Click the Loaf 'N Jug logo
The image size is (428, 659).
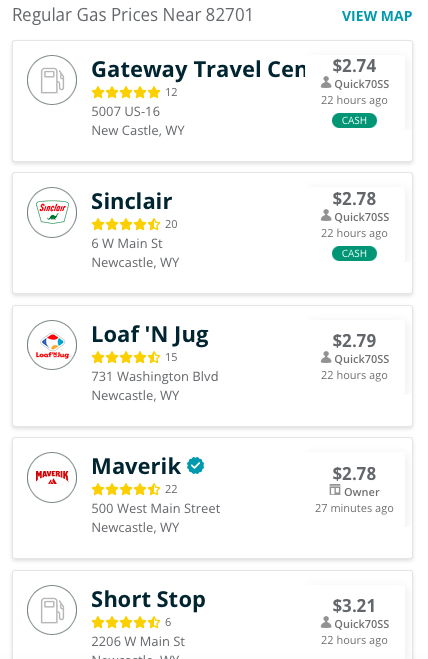pyautogui.click(x=52, y=345)
